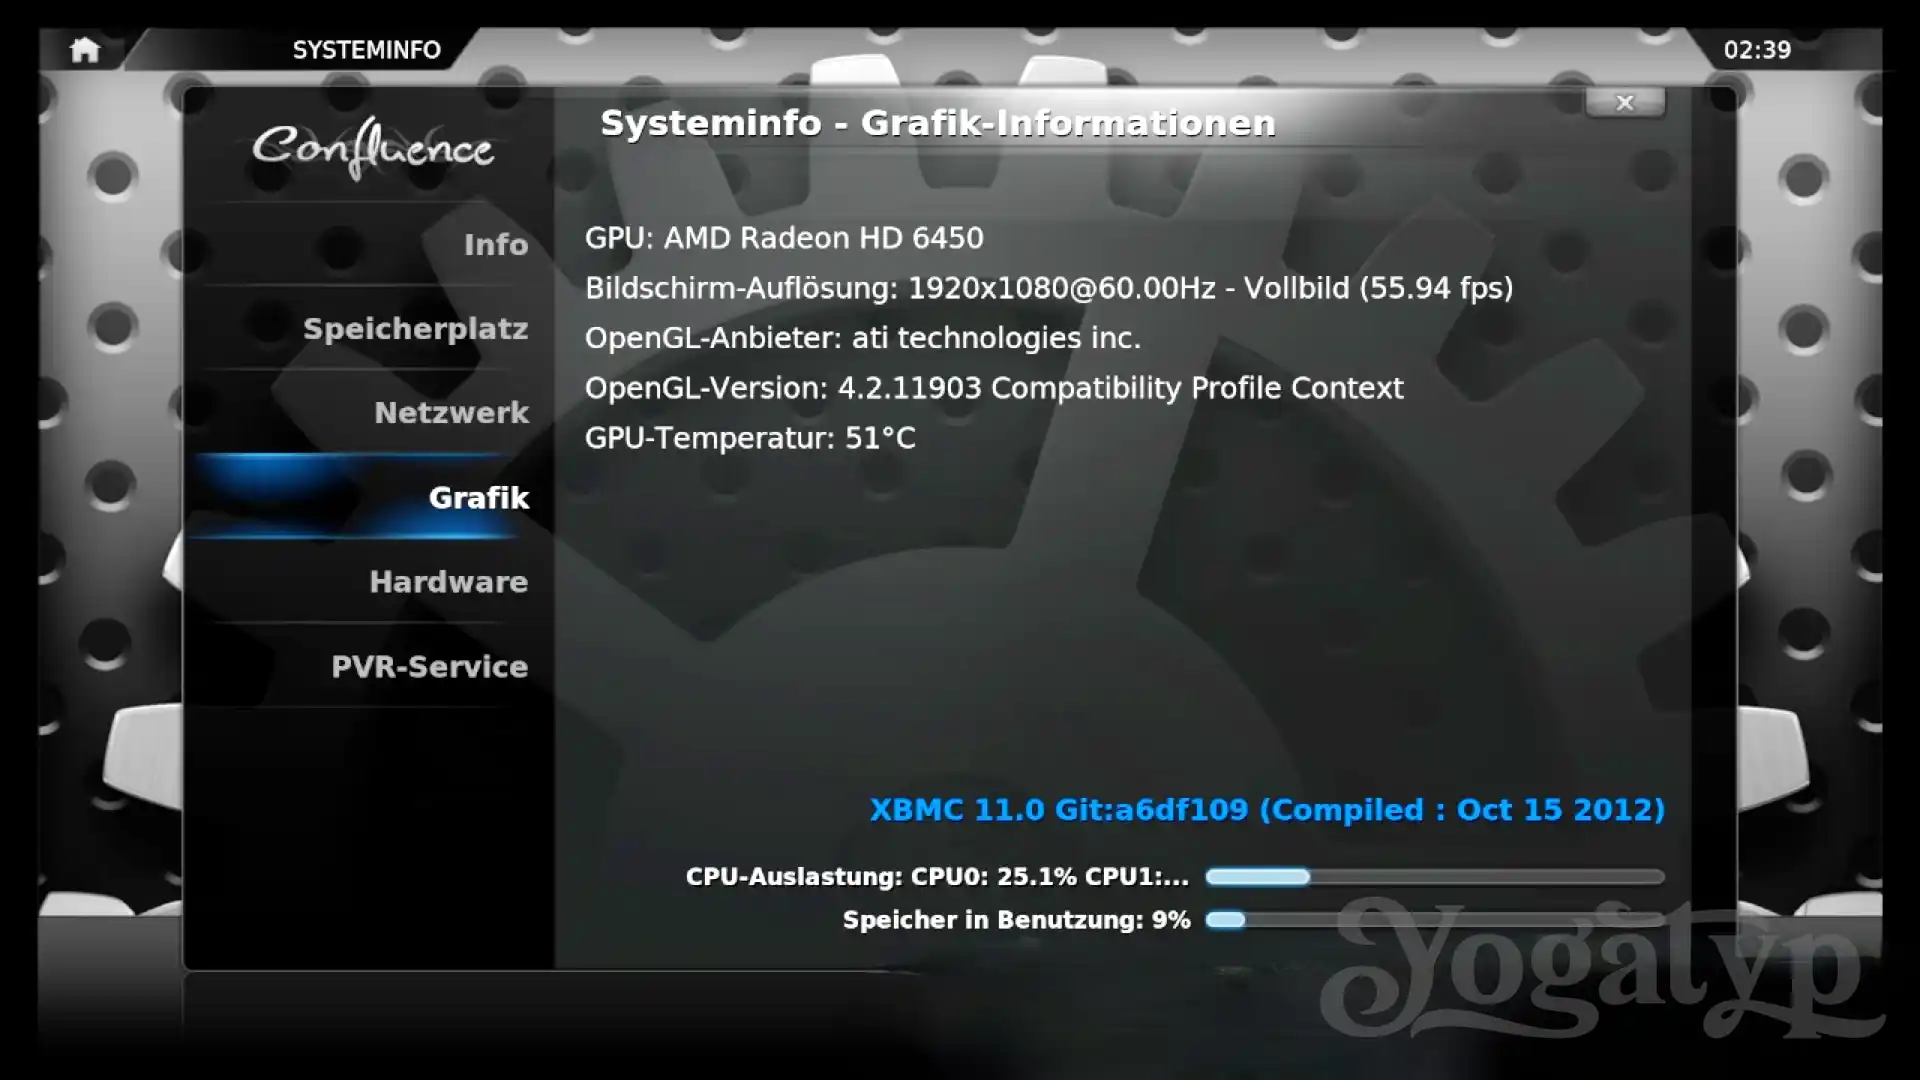Click the CPU-Auslastung: CPU0: 25.1% label
Image resolution: width=1920 pixels, height=1080 pixels.
tap(937, 877)
